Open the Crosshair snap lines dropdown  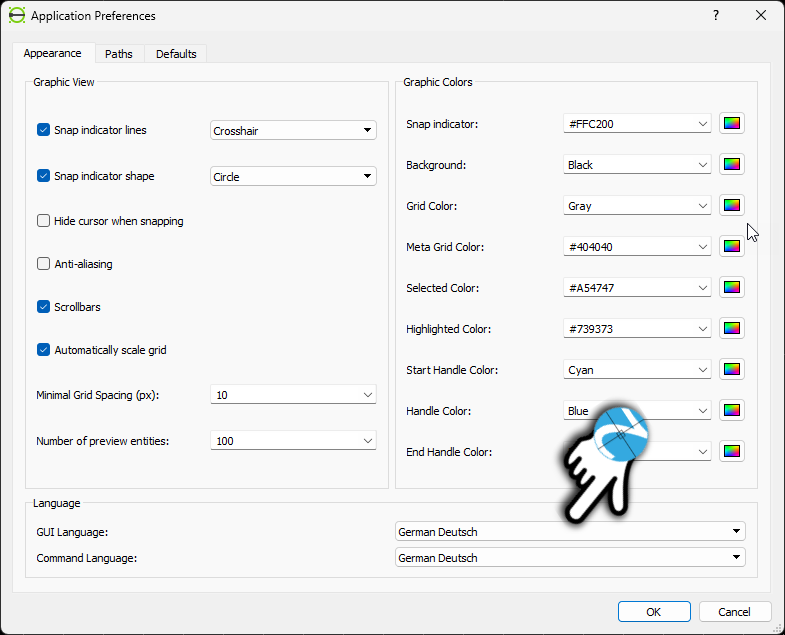(x=293, y=130)
